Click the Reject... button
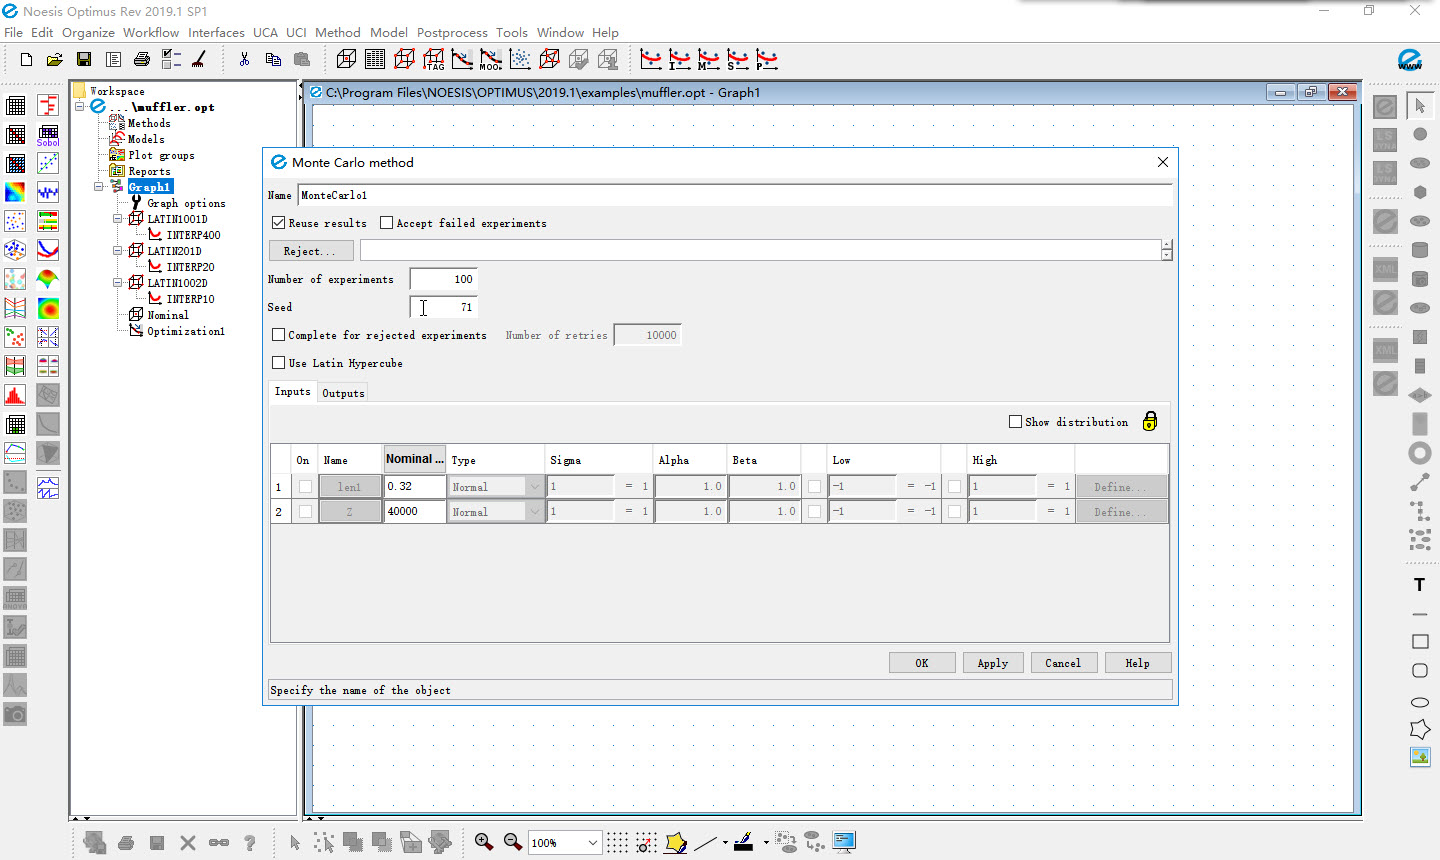This screenshot has width=1440, height=860. (311, 251)
